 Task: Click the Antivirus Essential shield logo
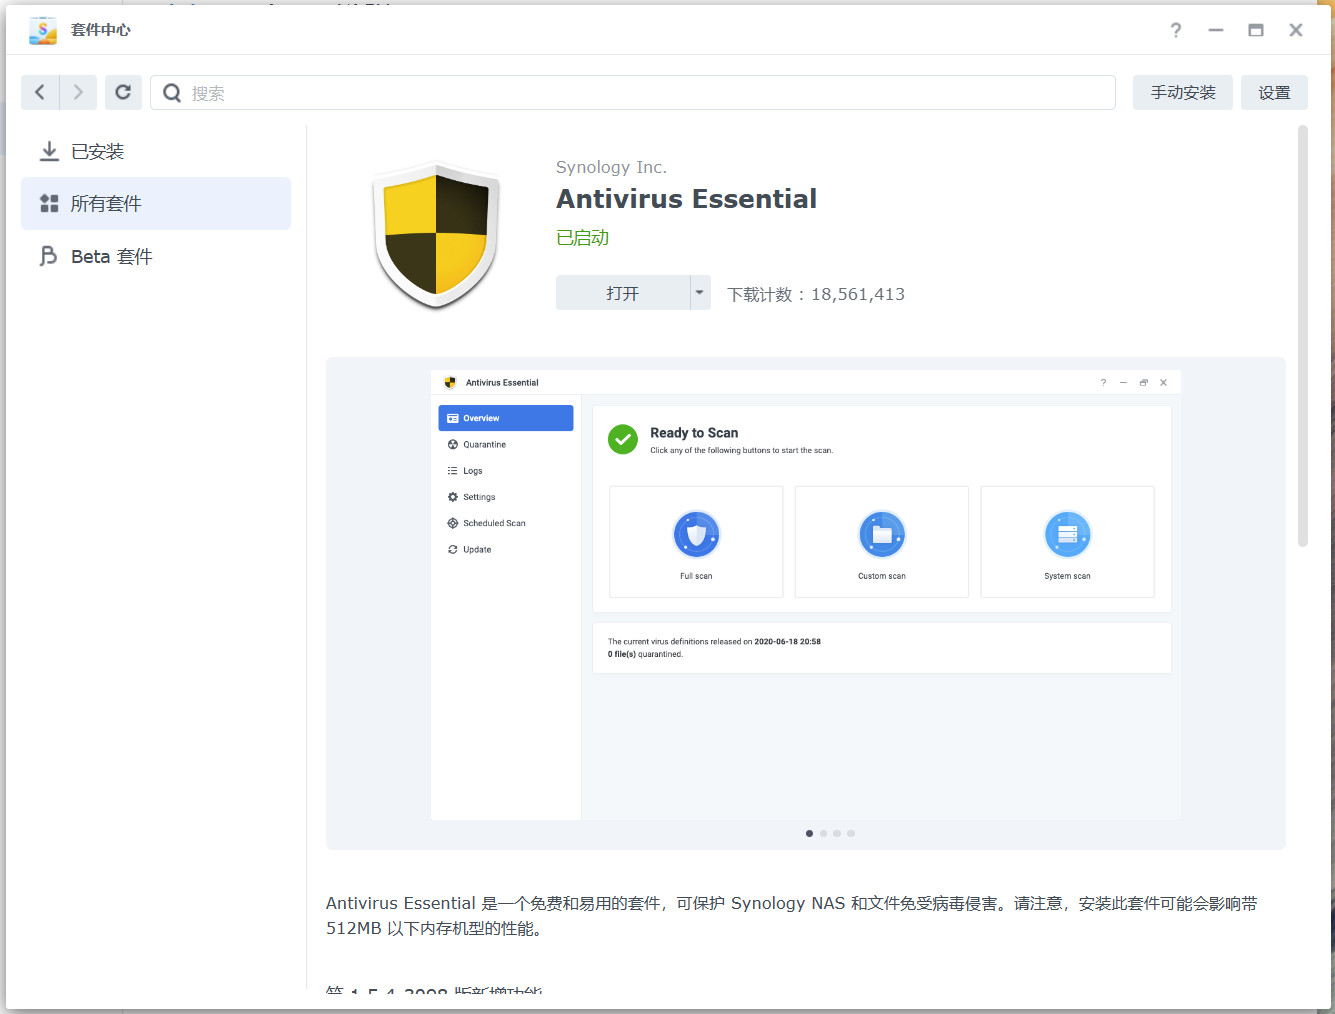tap(437, 235)
